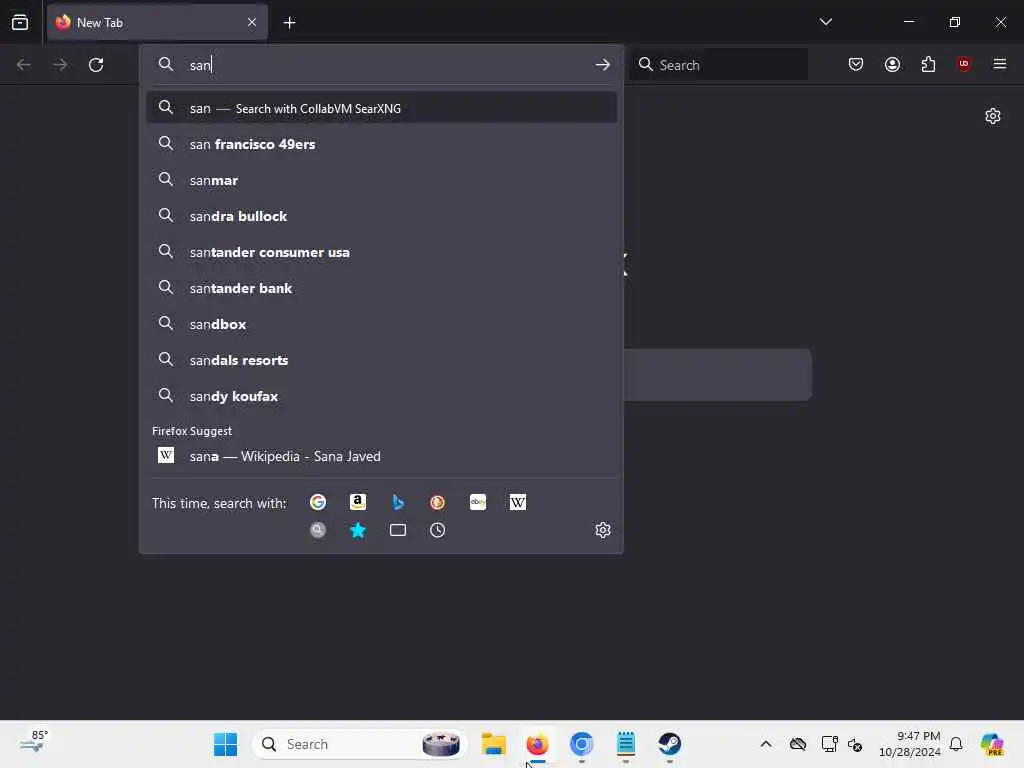Open File Explorer from the taskbar
The width and height of the screenshot is (1024, 768).
click(494, 744)
